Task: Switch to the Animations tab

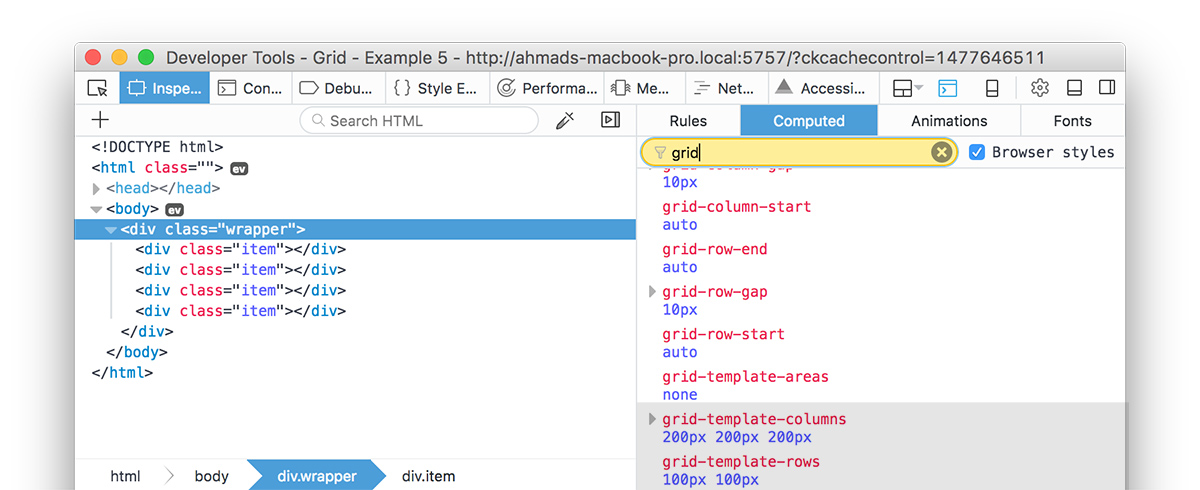Action: tap(949, 121)
